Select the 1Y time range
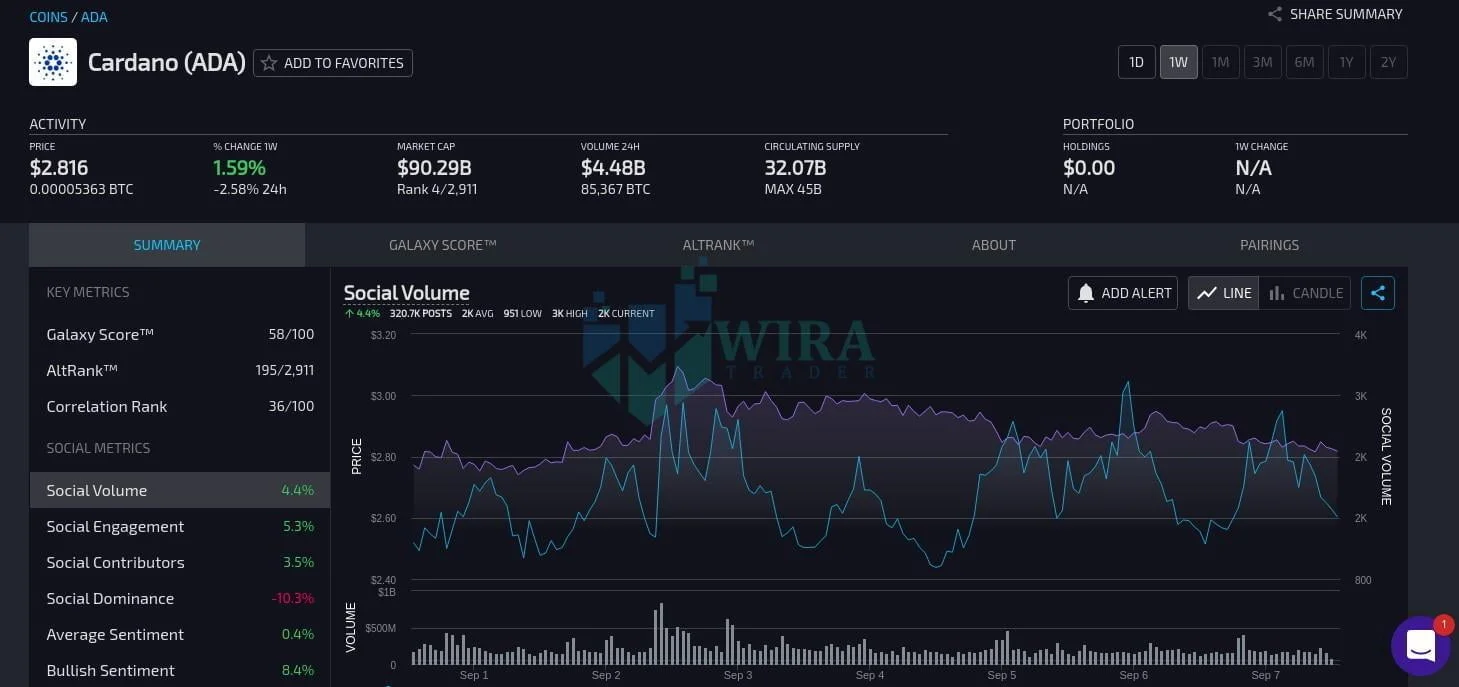Viewport: 1459px width, 687px height. coord(1347,62)
